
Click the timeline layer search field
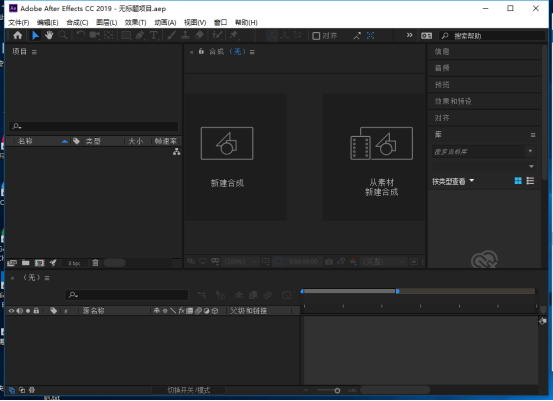point(127,294)
